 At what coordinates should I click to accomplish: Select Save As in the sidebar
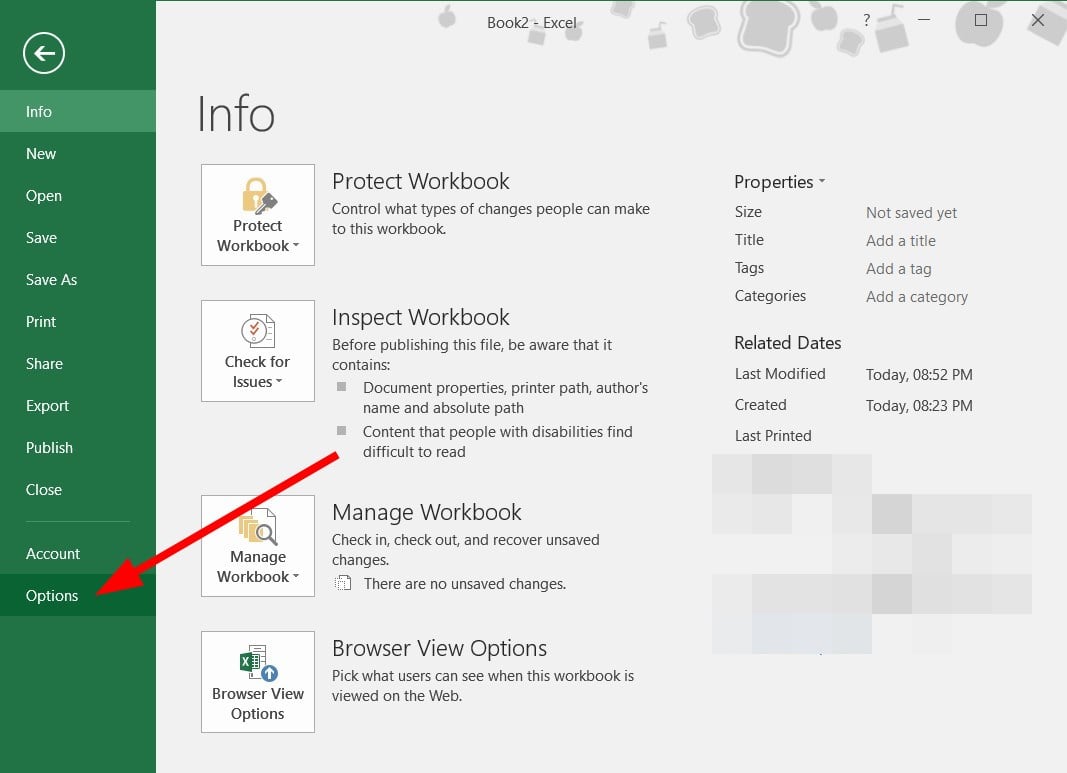(x=78, y=280)
